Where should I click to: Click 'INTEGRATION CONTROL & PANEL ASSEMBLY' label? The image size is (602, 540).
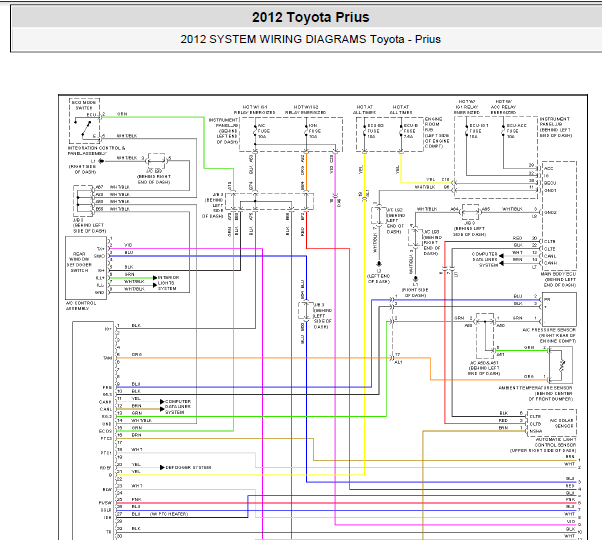[x=97, y=150]
